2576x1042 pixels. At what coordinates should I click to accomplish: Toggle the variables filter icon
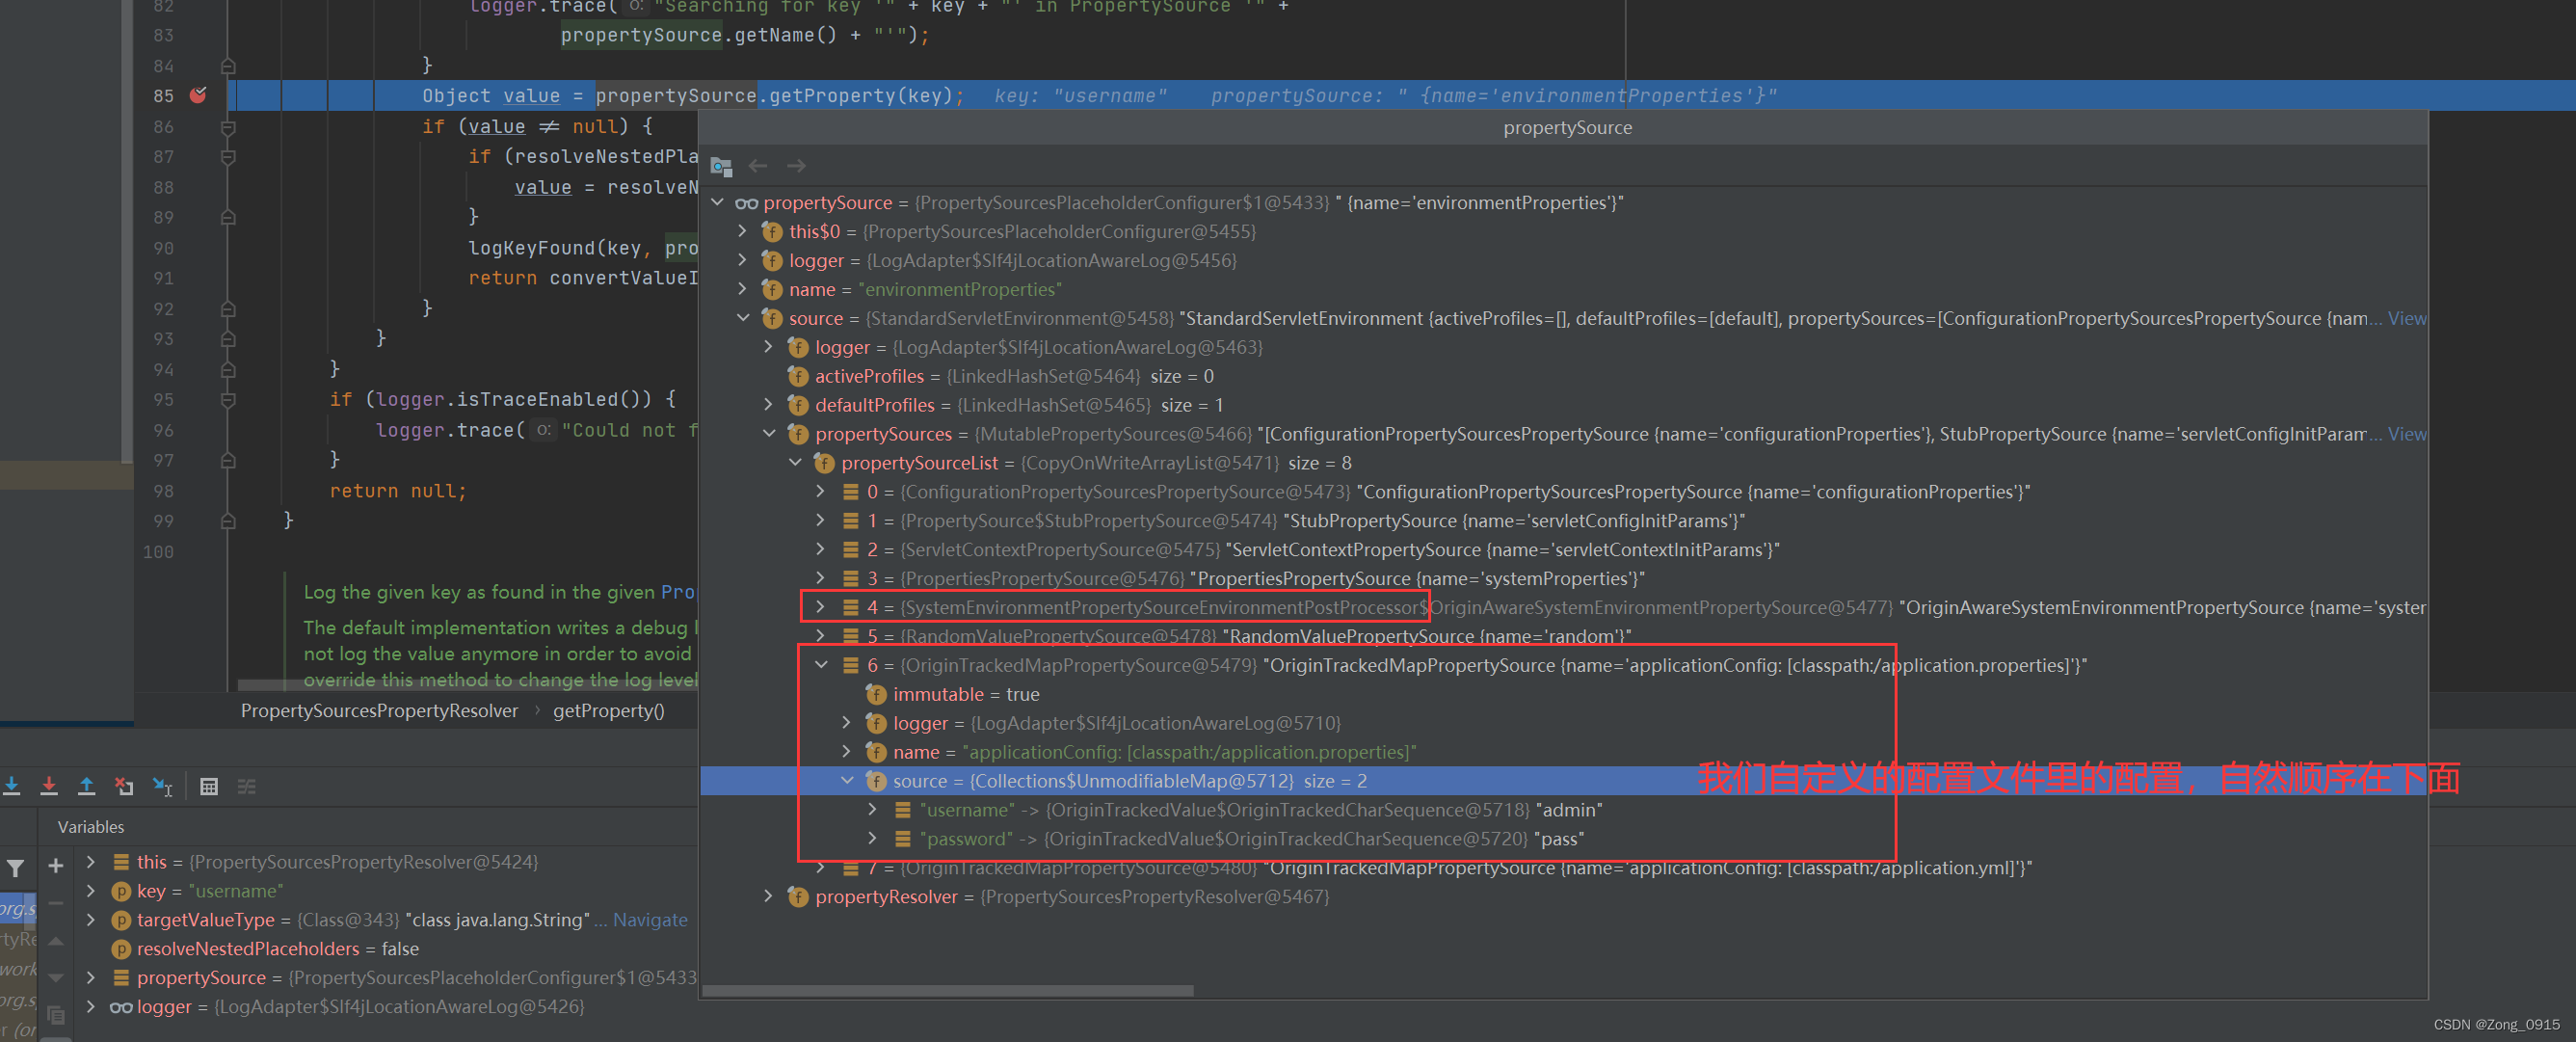[x=16, y=868]
